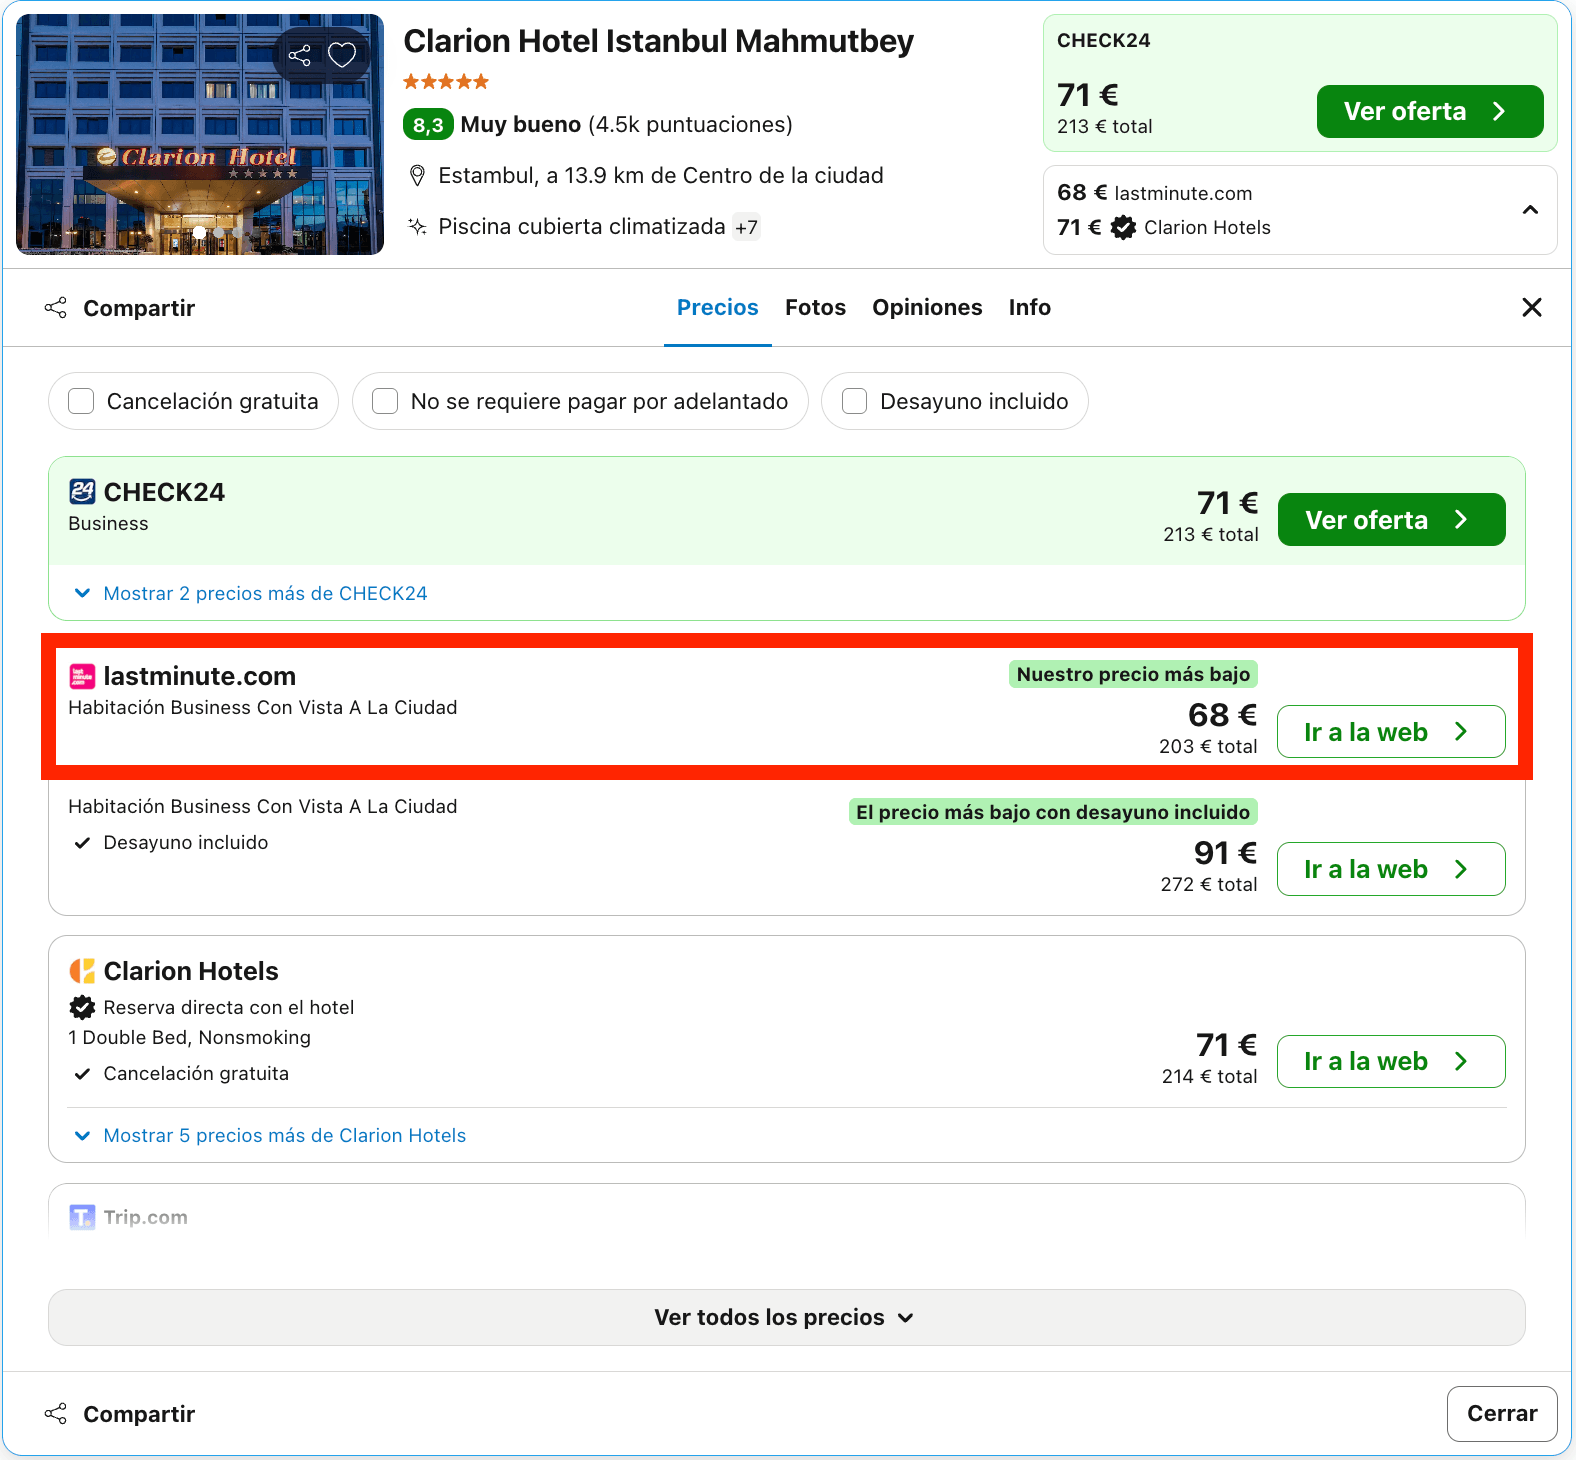
Task: Click the hotel title Clarion Hotel Istanbul Mahmutbey
Action: (658, 41)
